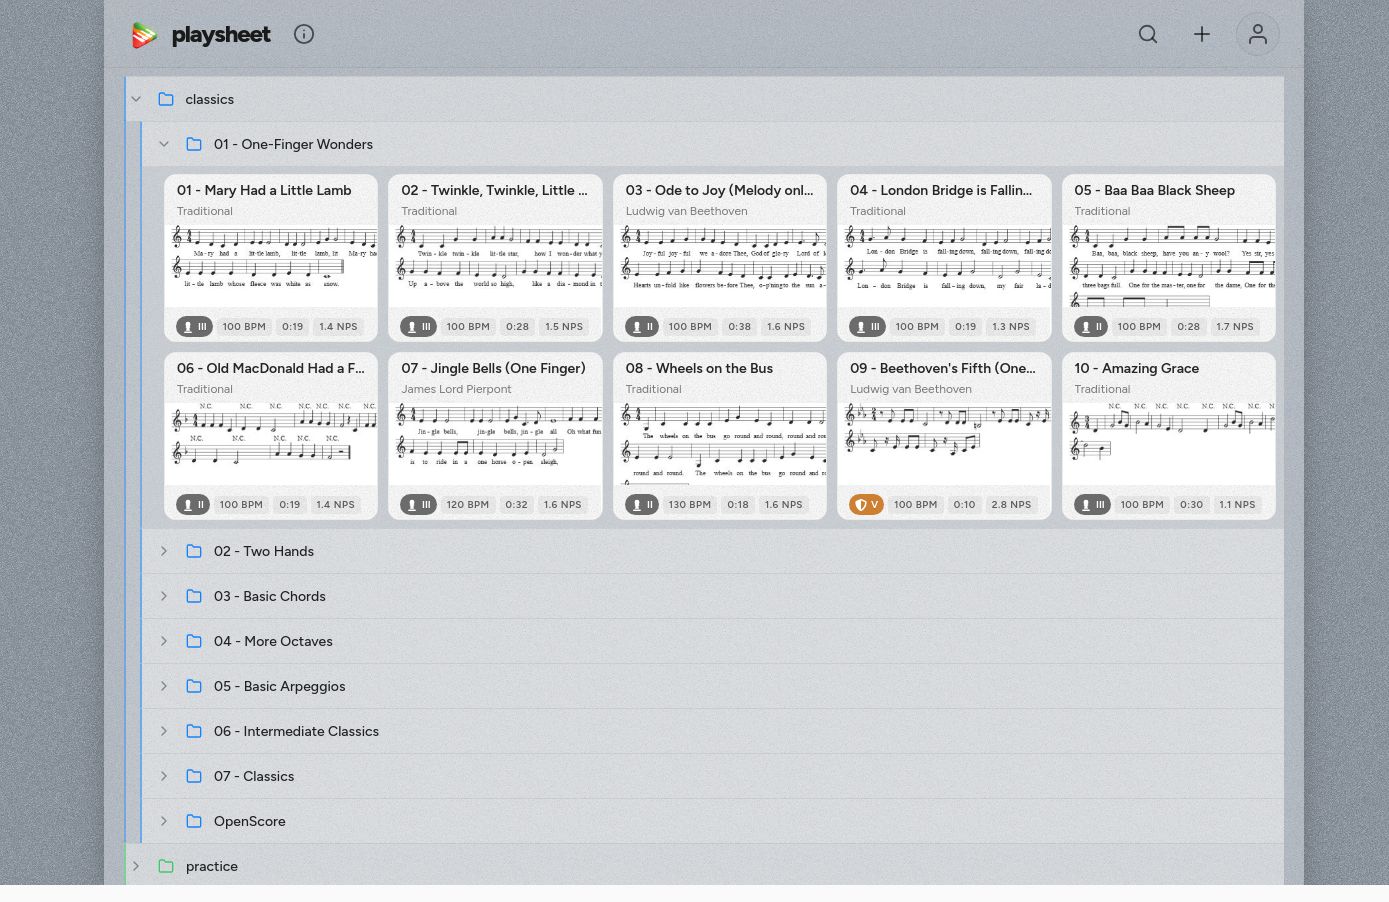
Task: Expand the practice folder chevron
Action: [136, 866]
